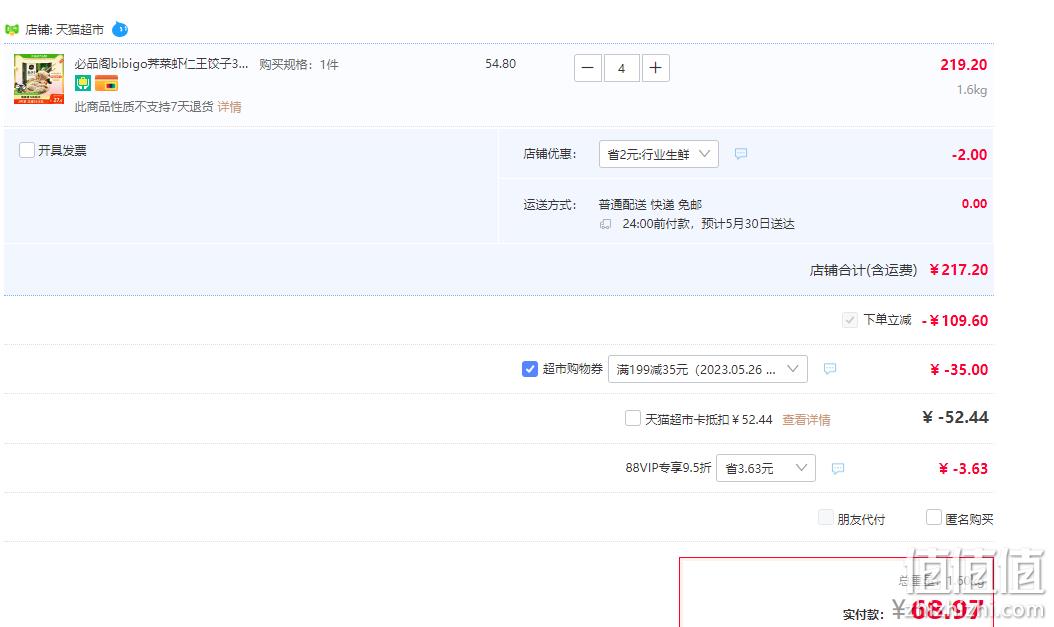Open the 查看详情 link for the supermarket card
Viewport: 1054px width, 627px height.
click(806, 419)
